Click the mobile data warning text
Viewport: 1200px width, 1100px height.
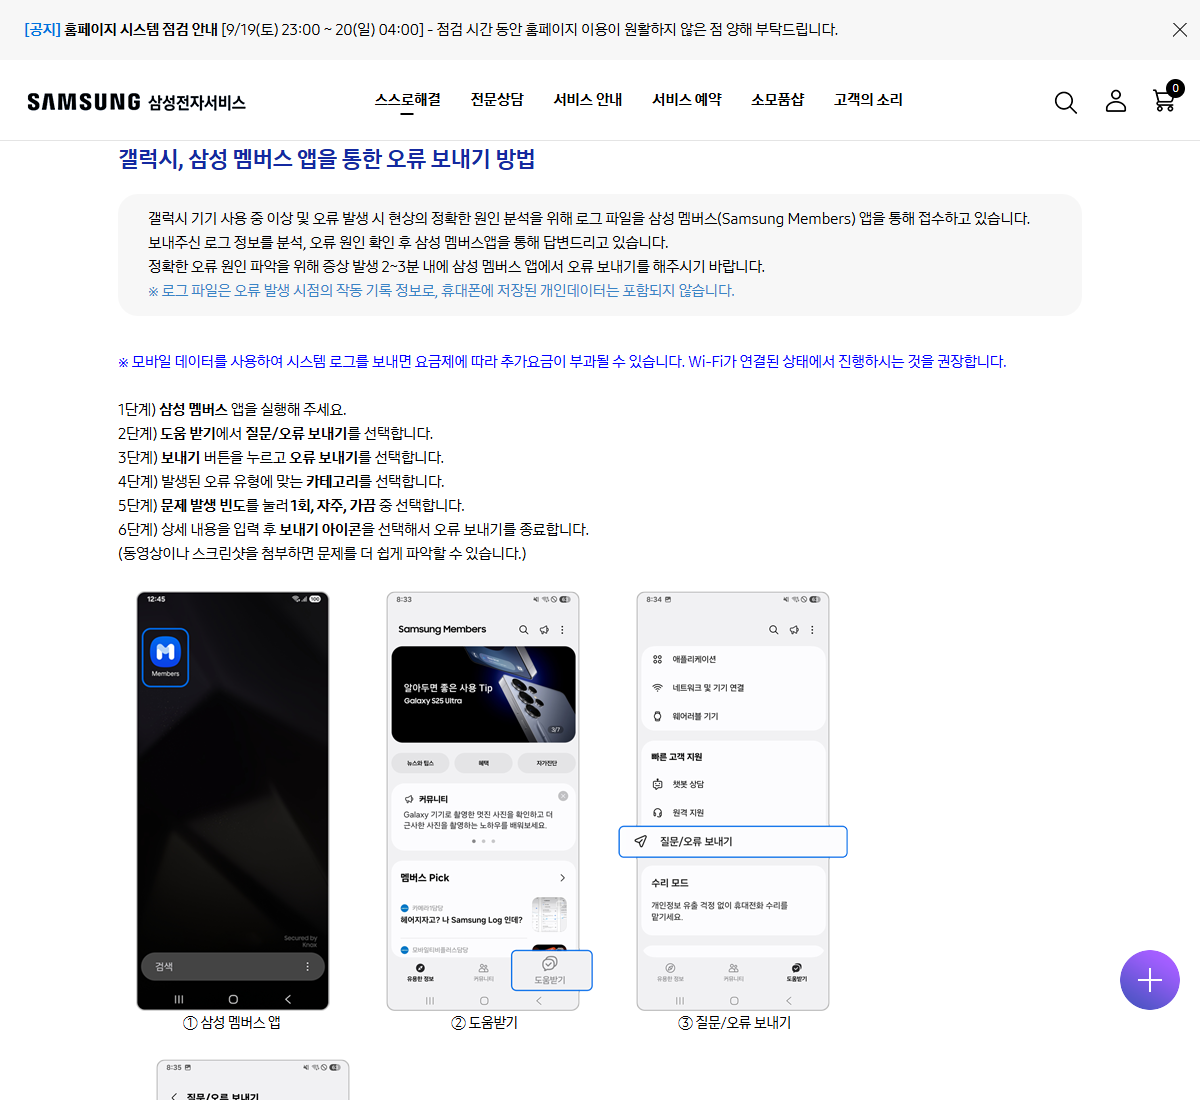tap(562, 362)
